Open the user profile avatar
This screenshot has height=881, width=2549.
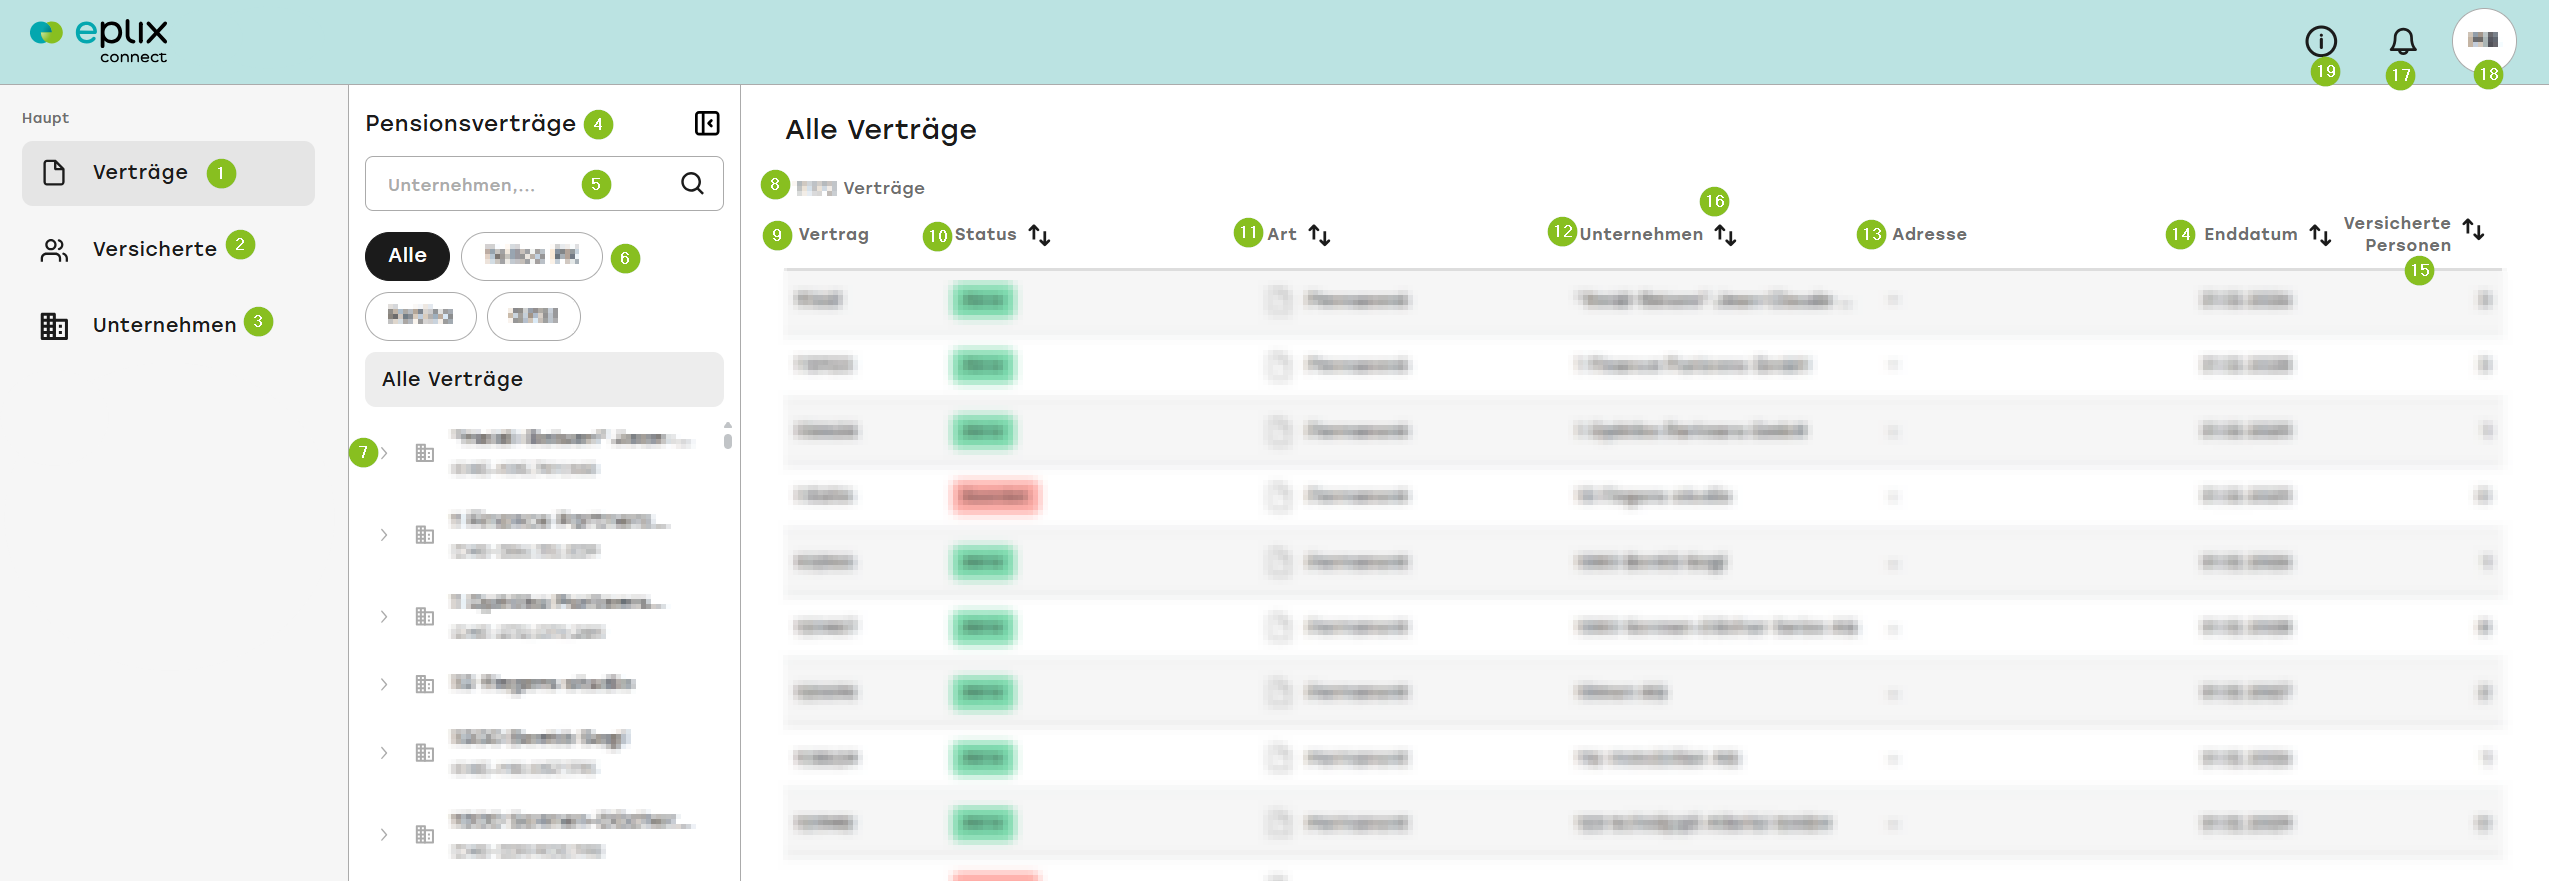coord(2483,41)
